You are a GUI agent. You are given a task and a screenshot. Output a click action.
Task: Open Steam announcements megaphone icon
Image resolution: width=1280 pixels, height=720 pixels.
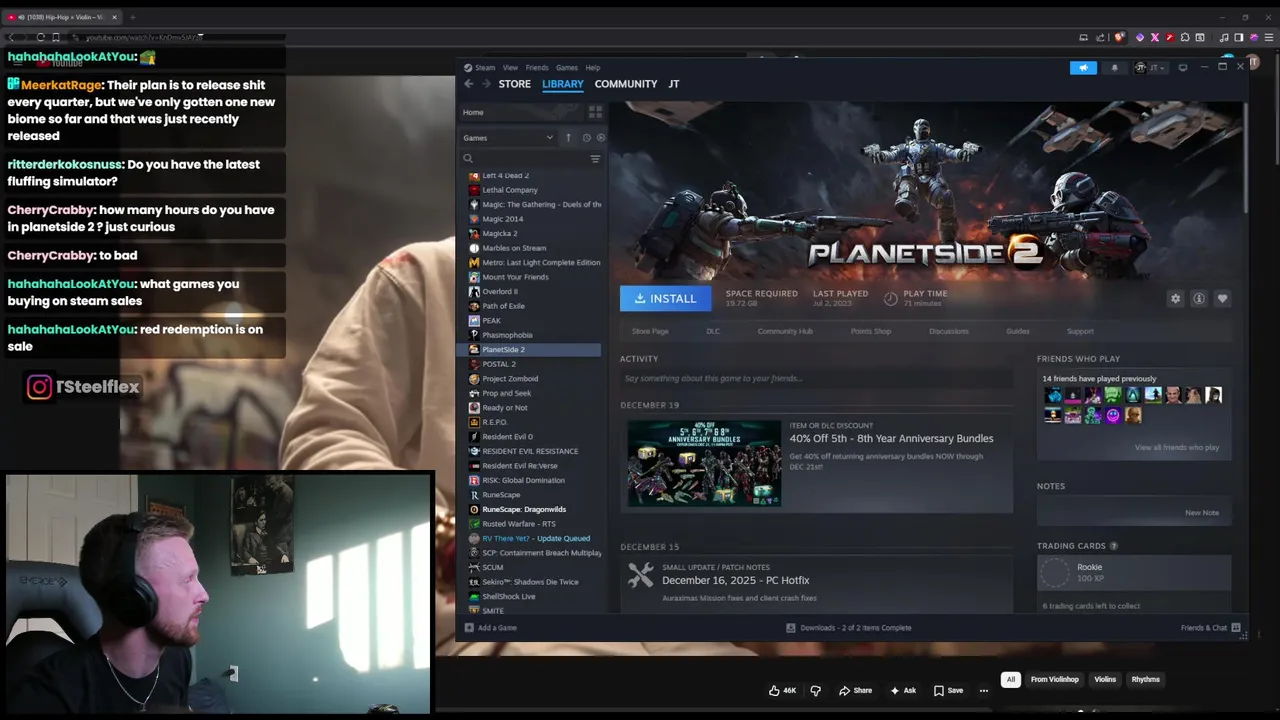(x=1083, y=67)
